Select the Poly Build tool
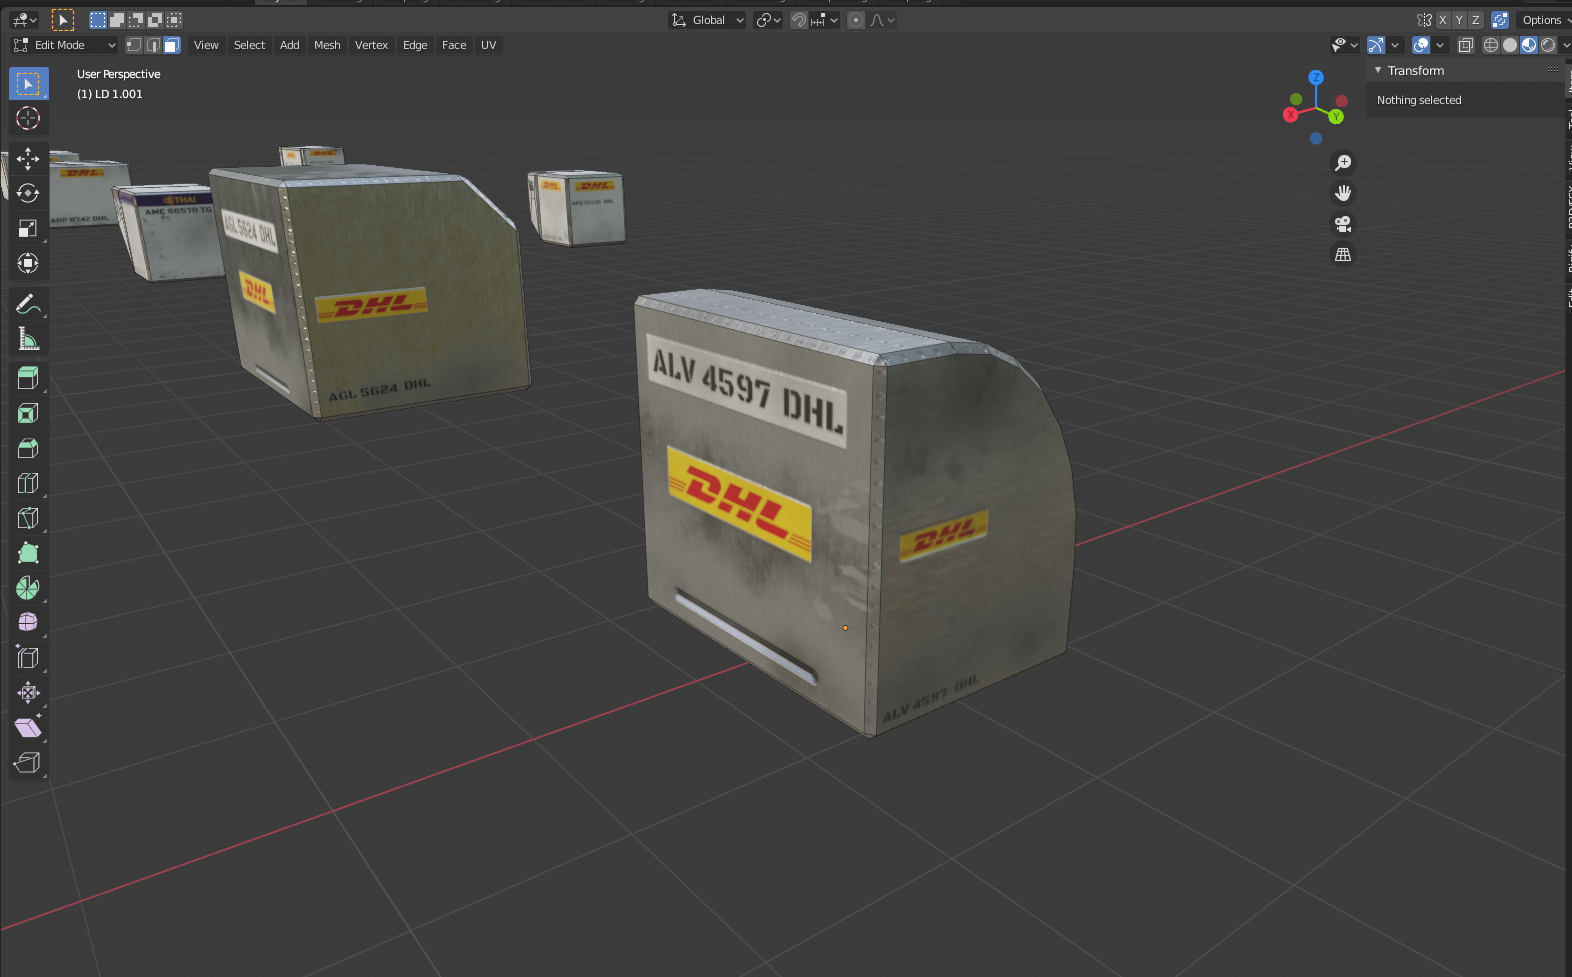 coord(28,553)
